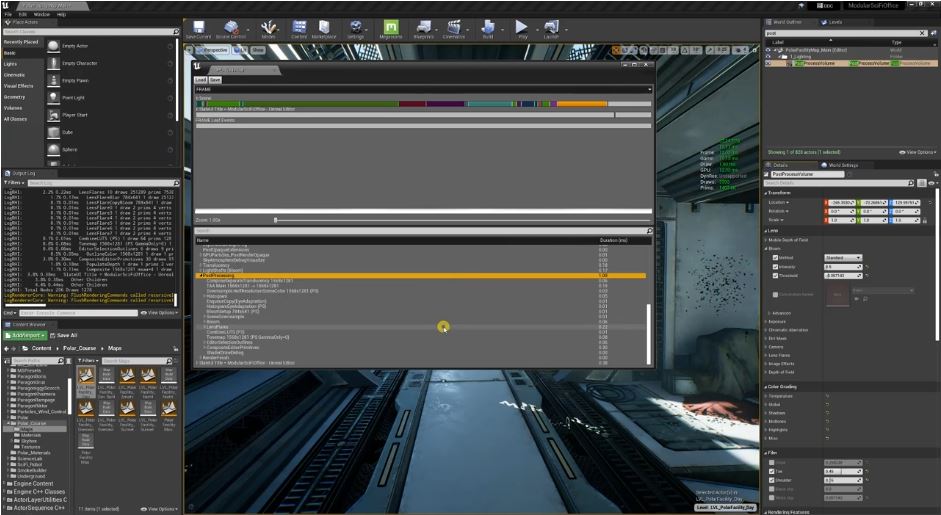
Task: Click the Settings toolbar icon
Action: pyautogui.click(x=356, y=28)
